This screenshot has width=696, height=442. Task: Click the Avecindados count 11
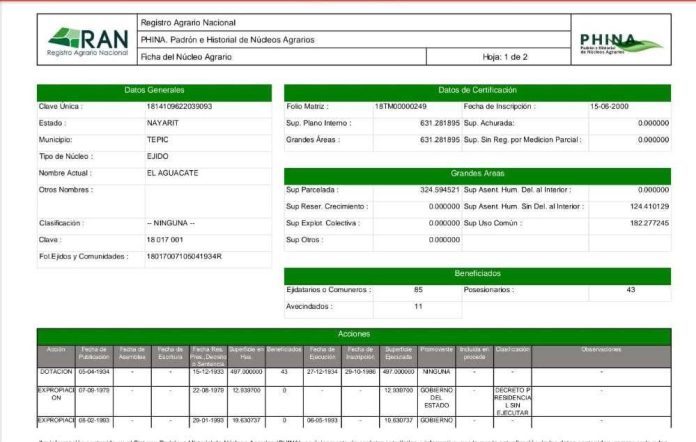417,306
